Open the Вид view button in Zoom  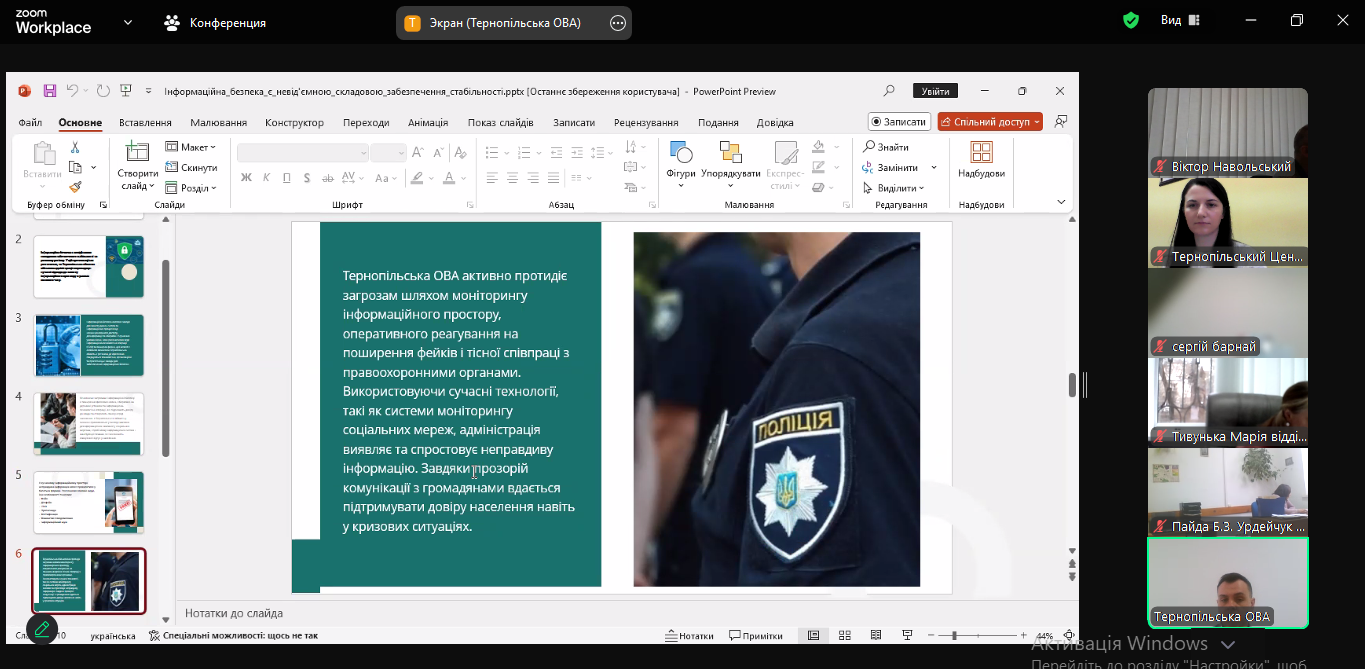click(1180, 20)
